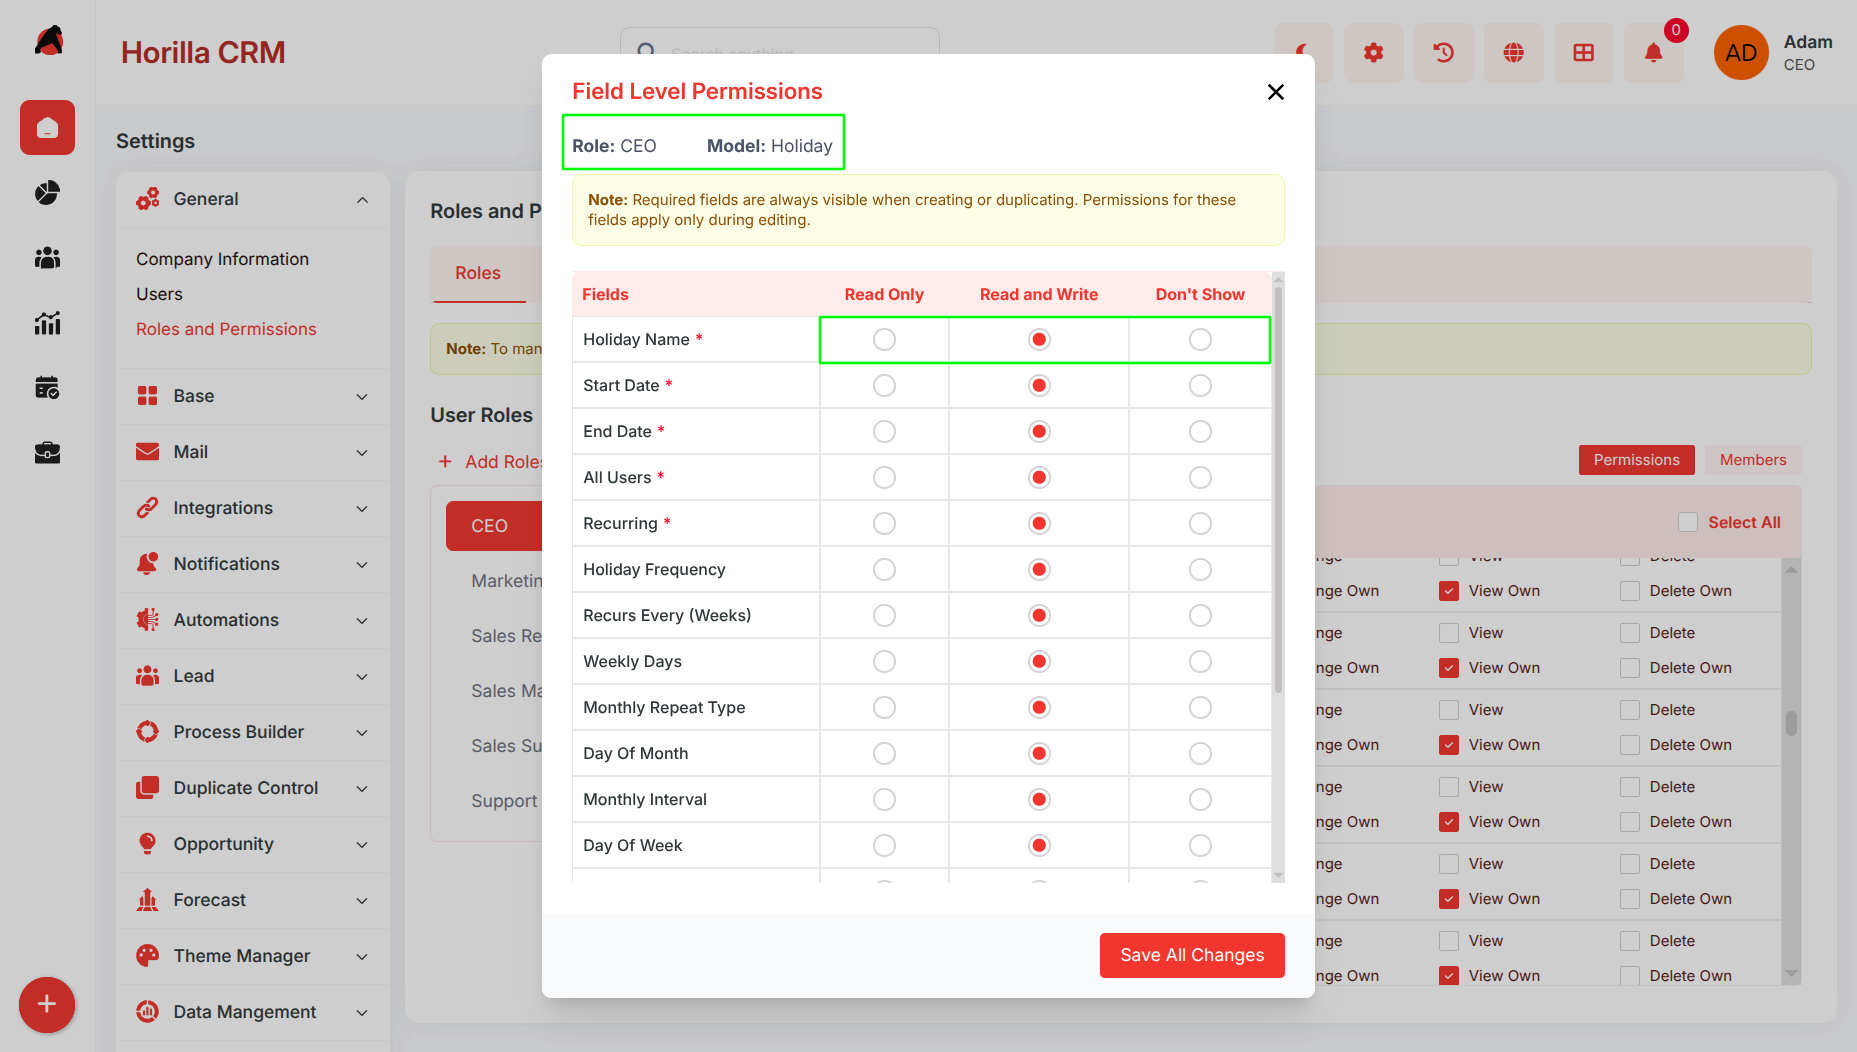Open the grid layout icon in header
Image resolution: width=1857 pixels, height=1052 pixels.
point(1584,53)
